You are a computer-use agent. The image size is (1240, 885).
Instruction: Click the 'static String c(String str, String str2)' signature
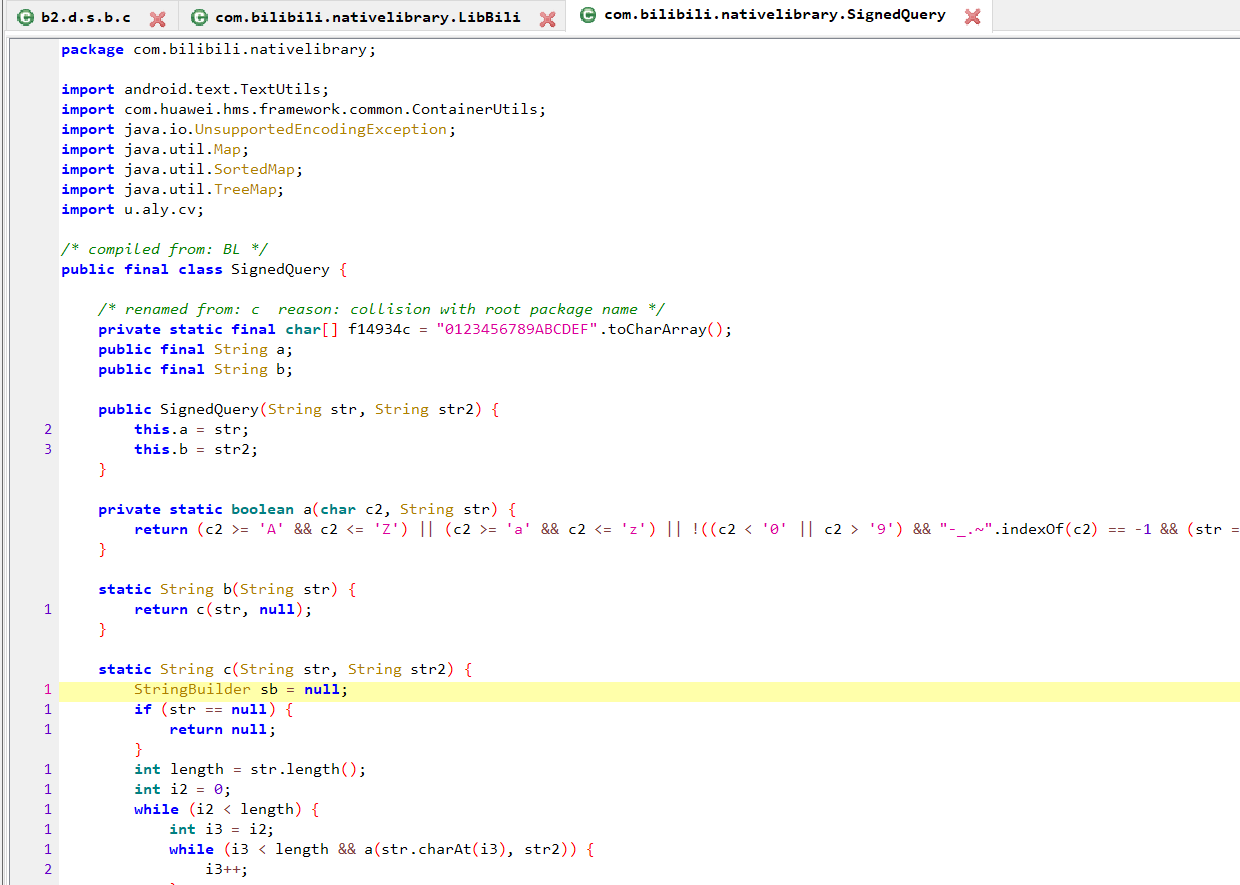(x=285, y=669)
